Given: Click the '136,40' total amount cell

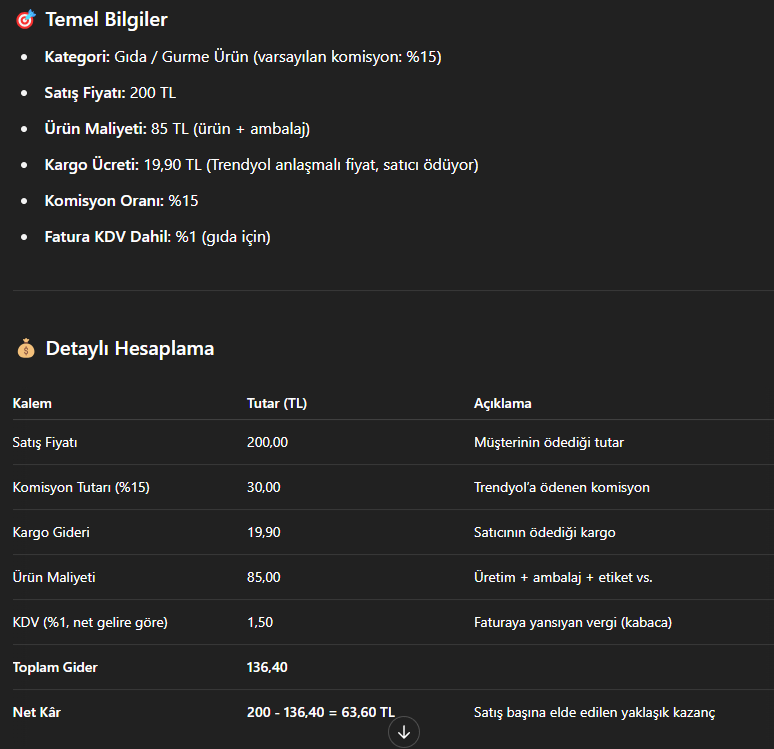Looking at the screenshot, I should pos(267,668).
